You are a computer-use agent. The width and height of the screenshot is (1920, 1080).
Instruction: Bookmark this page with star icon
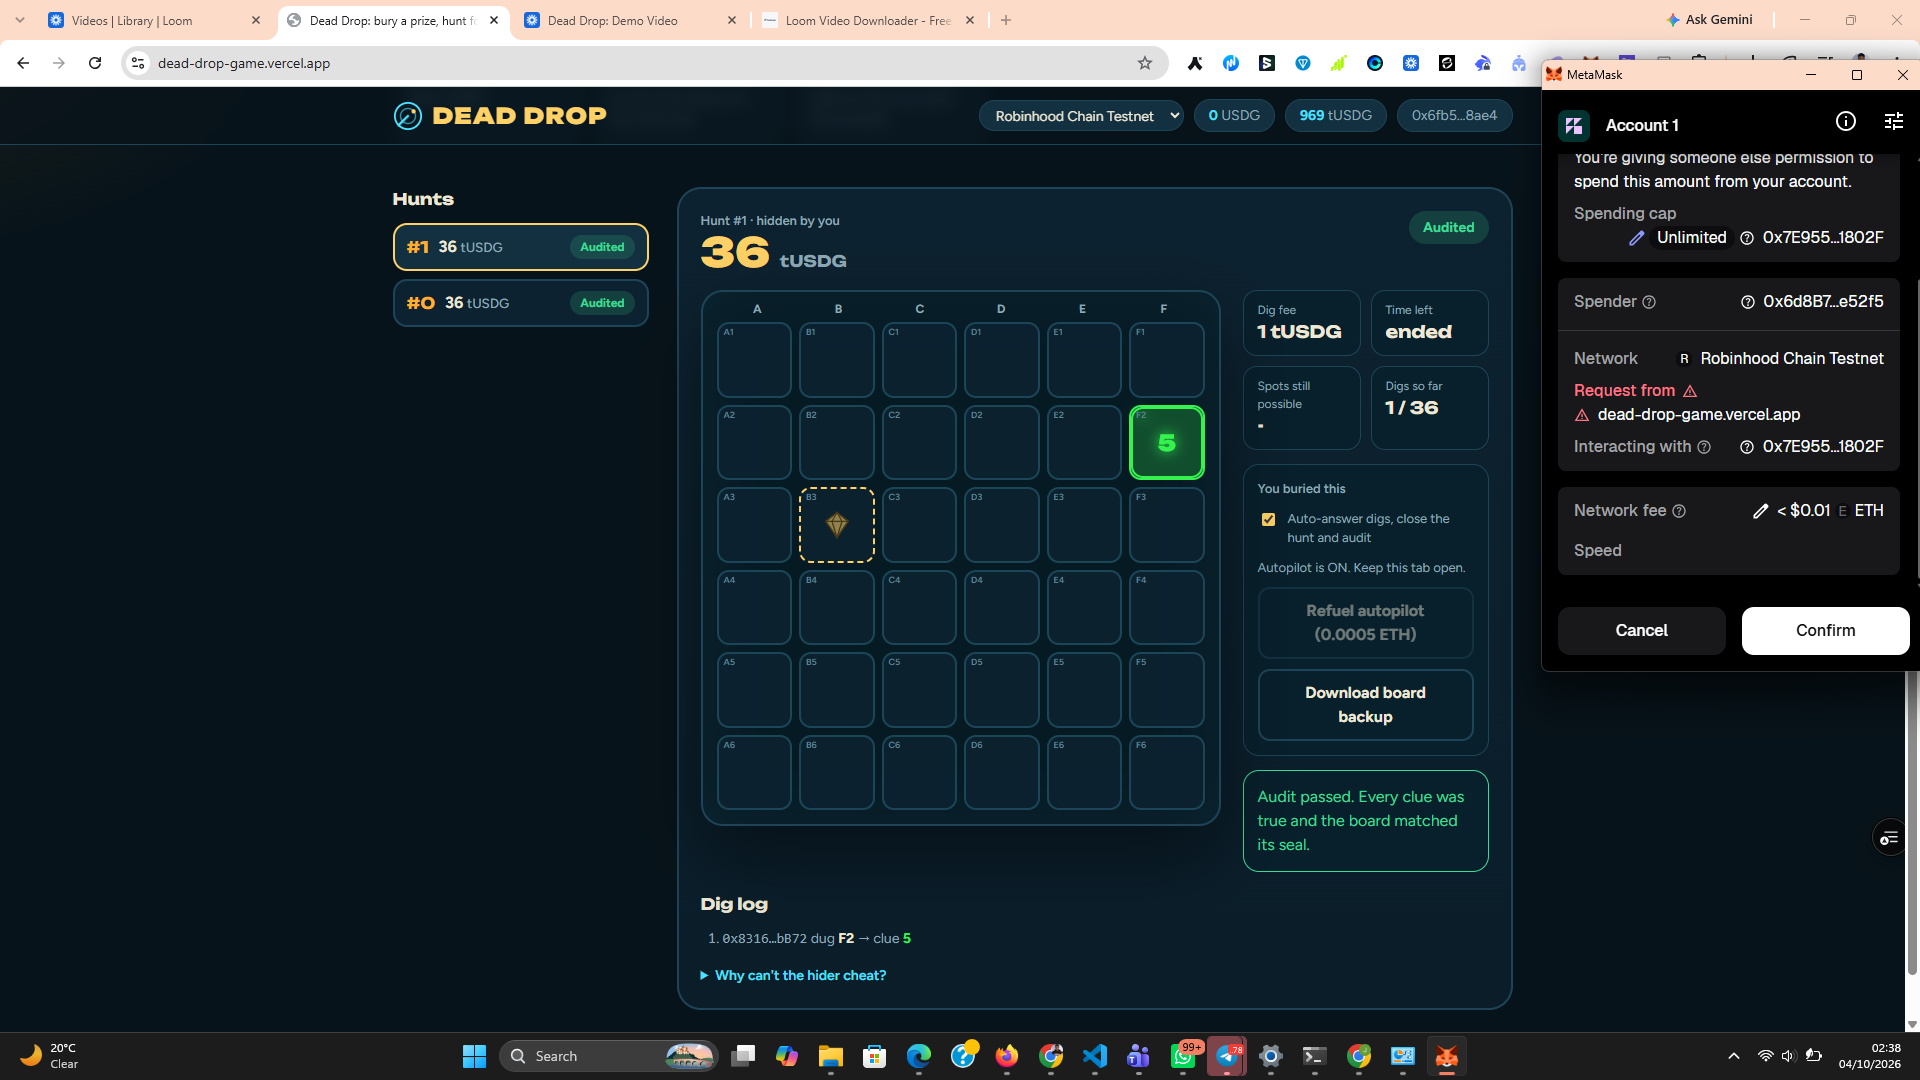(1145, 63)
